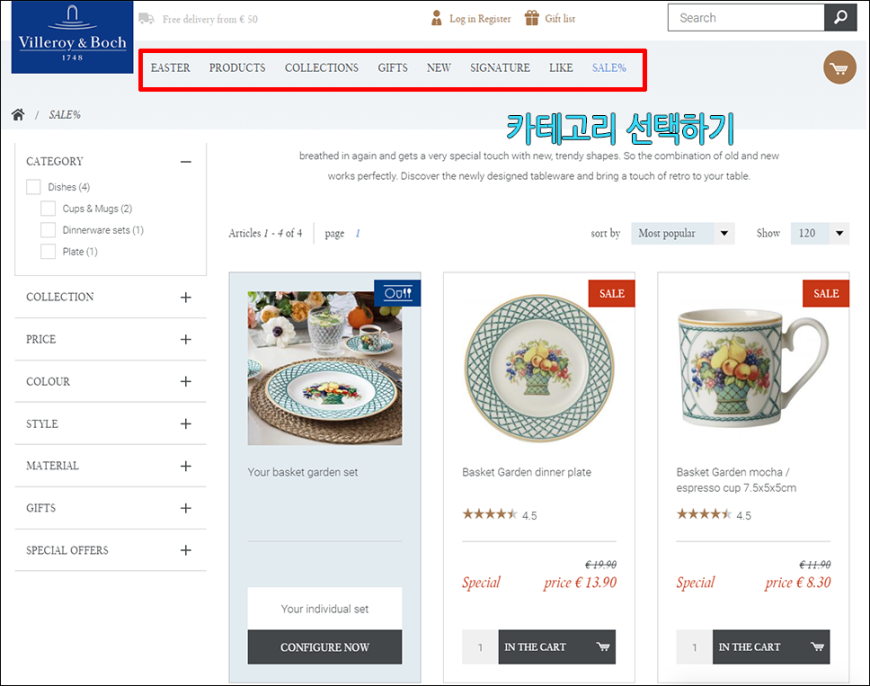Add Basket Garden dinner plate to cart
The width and height of the screenshot is (870, 686).
[x=557, y=647]
